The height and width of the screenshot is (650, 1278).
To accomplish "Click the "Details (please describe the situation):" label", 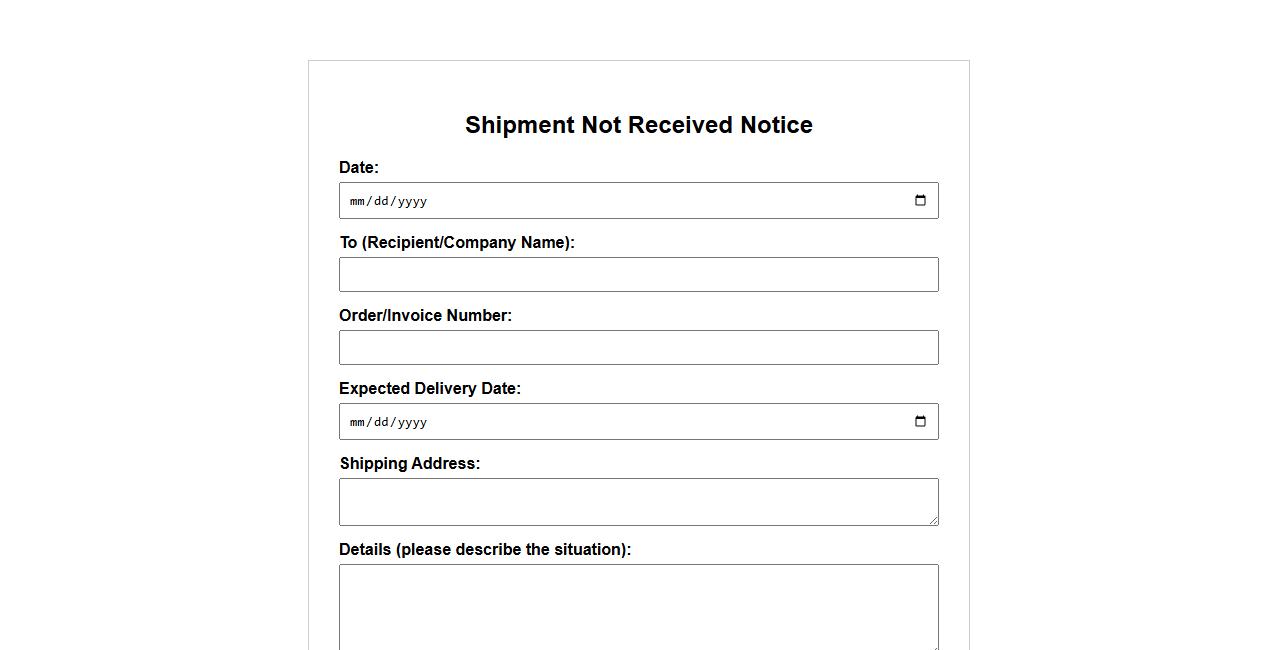I will [485, 550].
